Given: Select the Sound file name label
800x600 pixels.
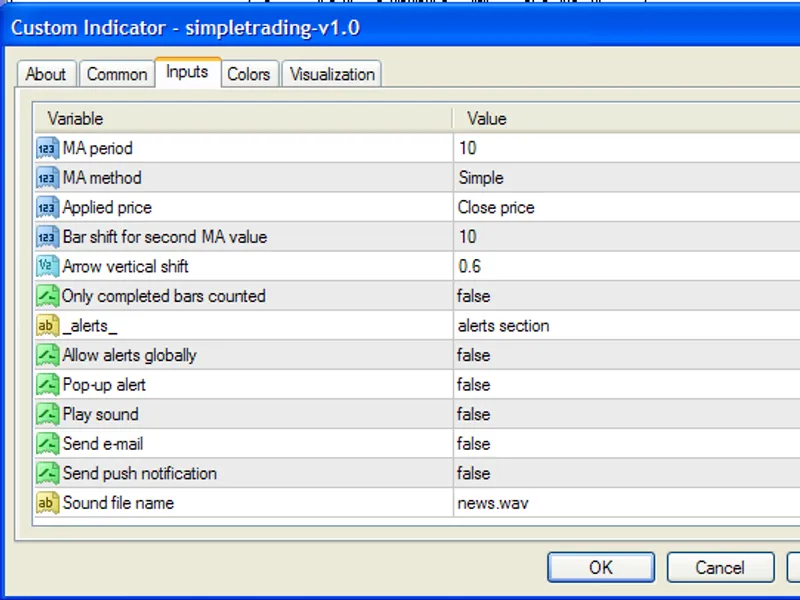Looking at the screenshot, I should pyautogui.click(x=118, y=503).
